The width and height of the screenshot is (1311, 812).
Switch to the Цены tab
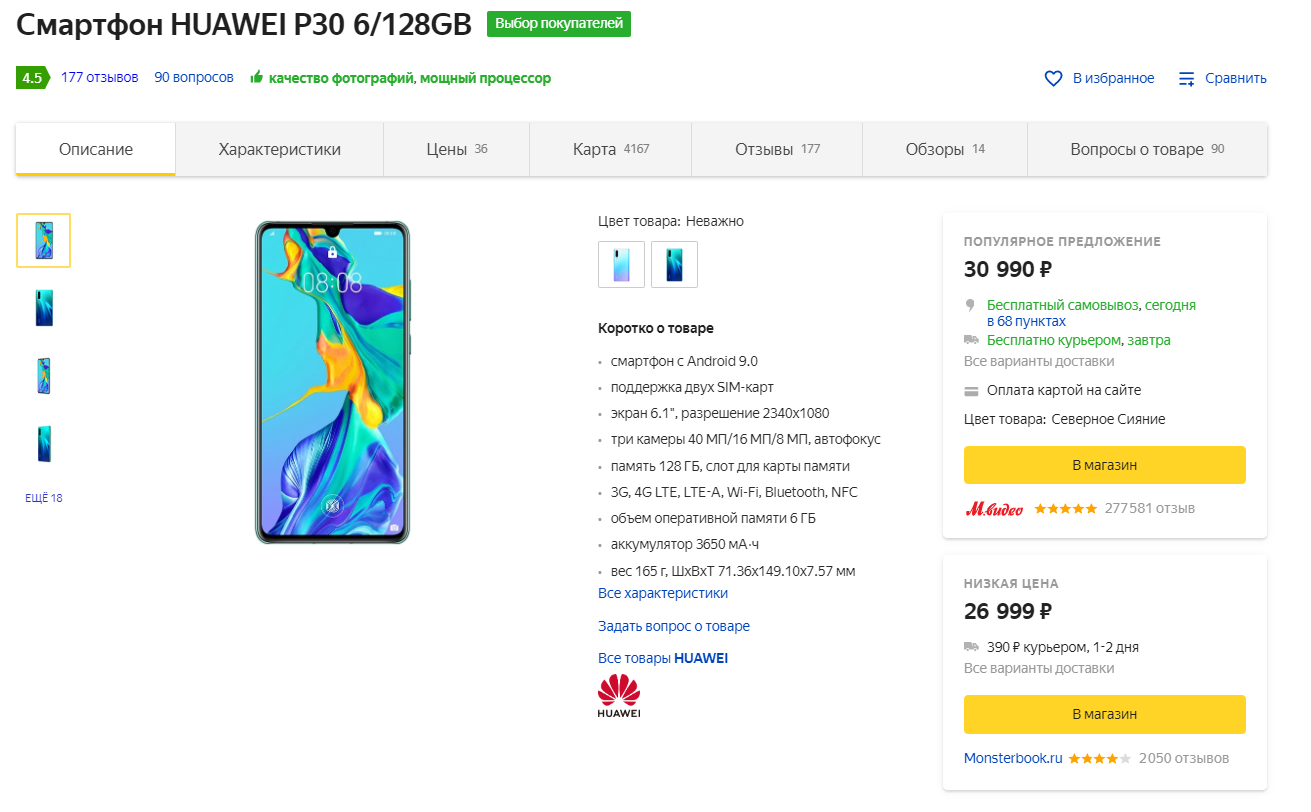456,149
